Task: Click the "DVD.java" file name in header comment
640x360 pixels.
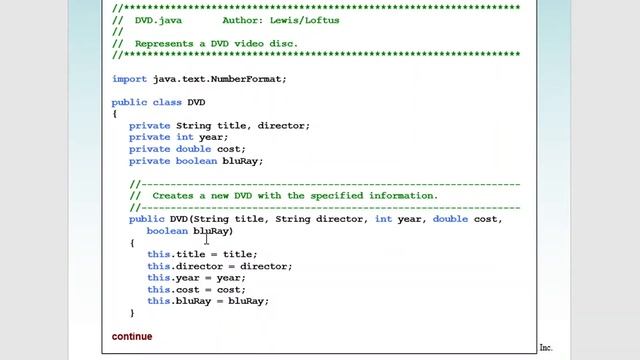Action: pos(158,20)
